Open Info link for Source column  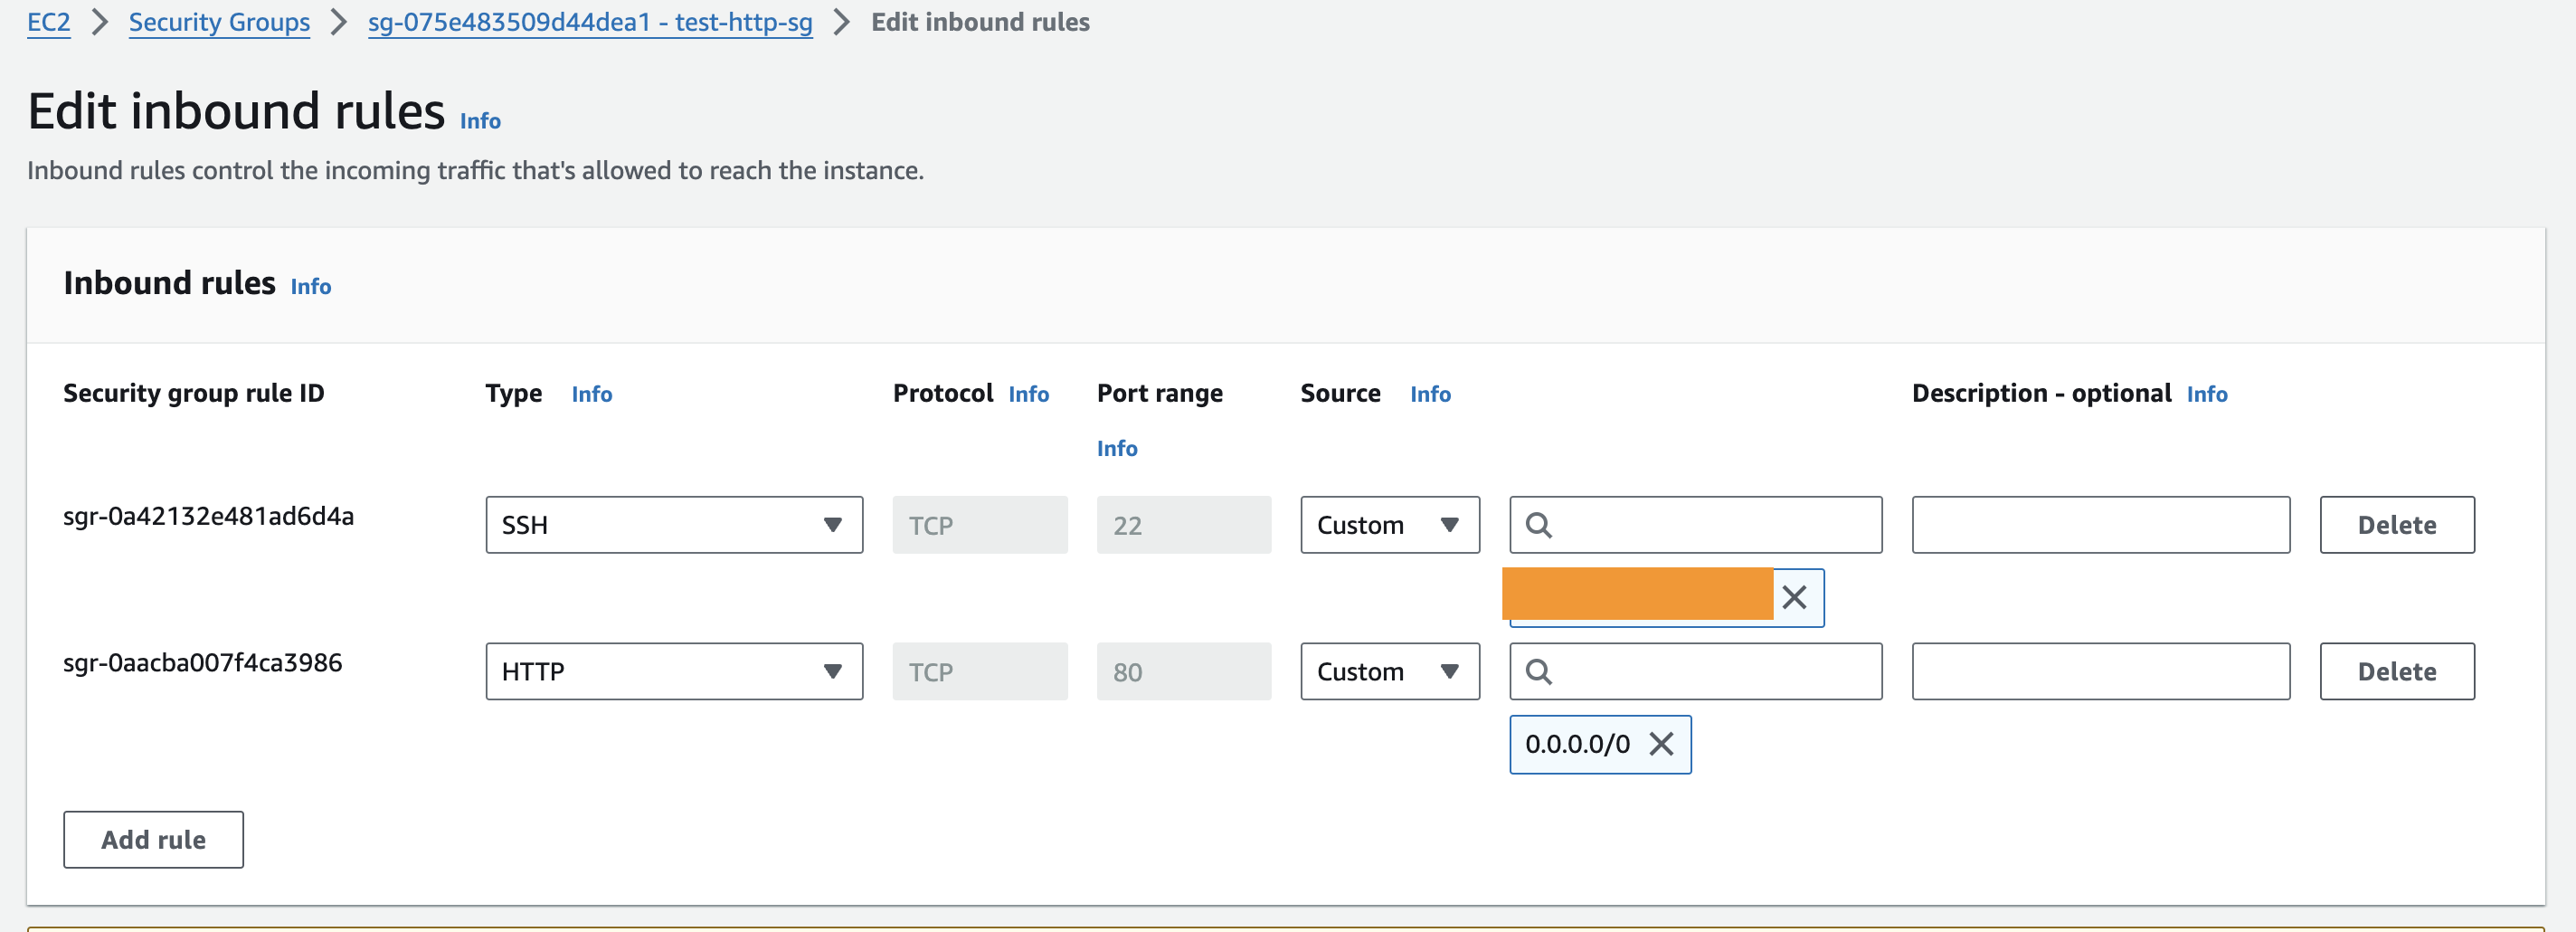coord(1430,394)
